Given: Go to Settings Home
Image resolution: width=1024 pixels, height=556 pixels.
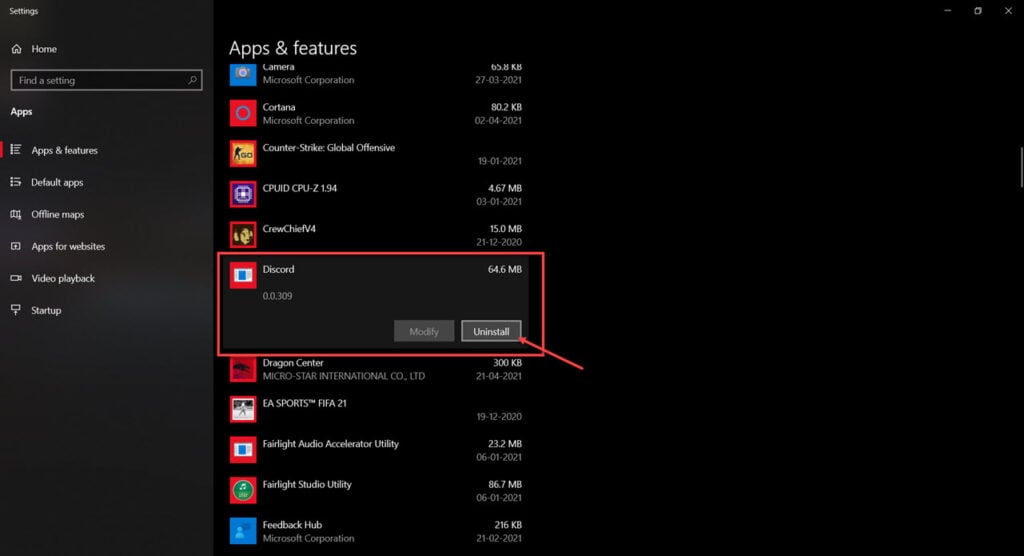Looking at the screenshot, I should (44, 49).
